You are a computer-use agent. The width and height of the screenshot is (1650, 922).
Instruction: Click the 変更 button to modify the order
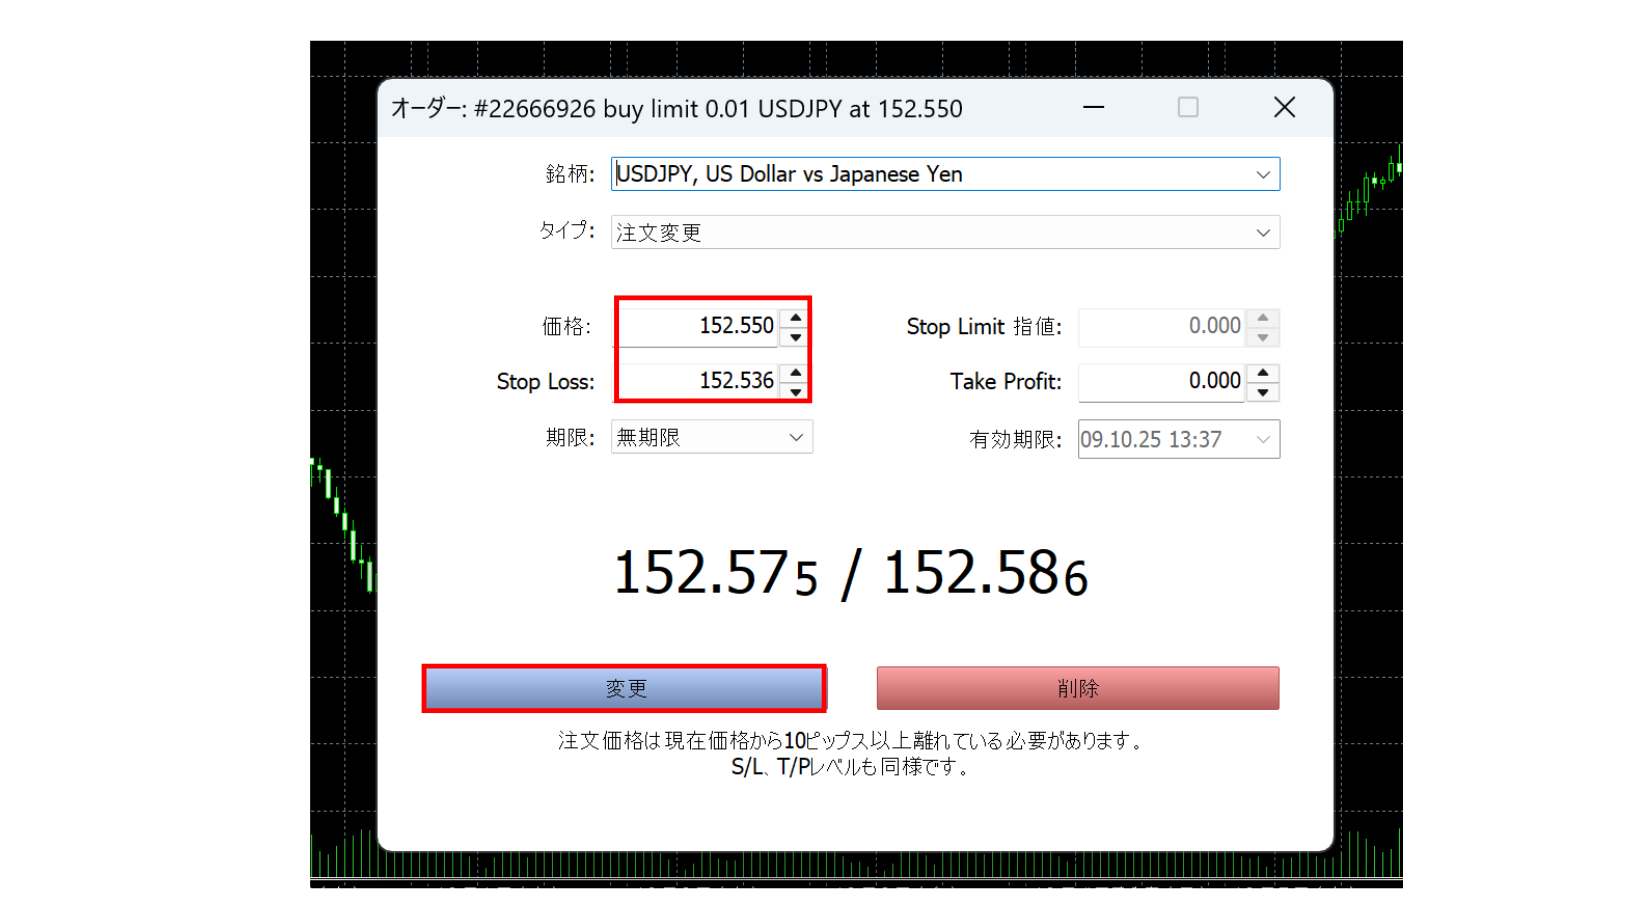[x=625, y=688]
